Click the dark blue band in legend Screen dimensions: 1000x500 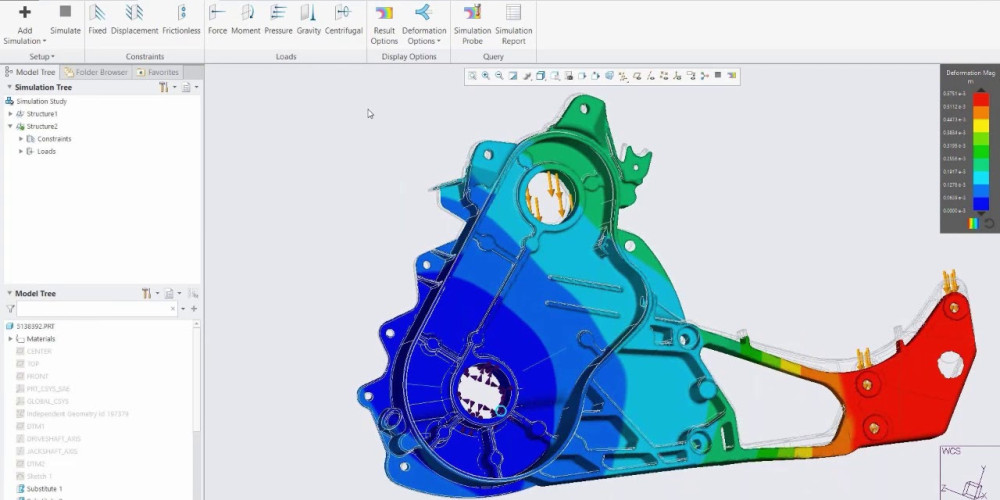tap(981, 204)
